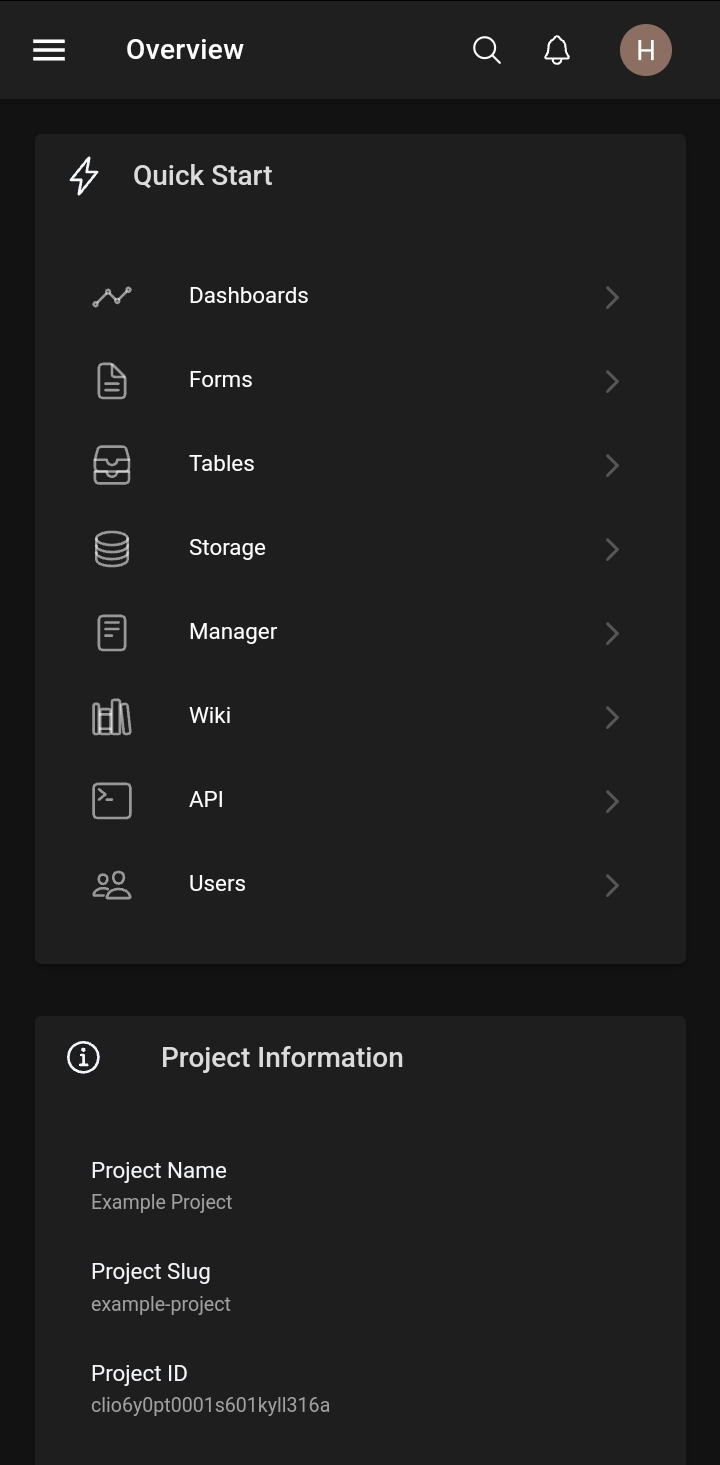Click the Dashboards line-chart icon
The height and width of the screenshot is (1465, 720).
pyautogui.click(x=112, y=296)
